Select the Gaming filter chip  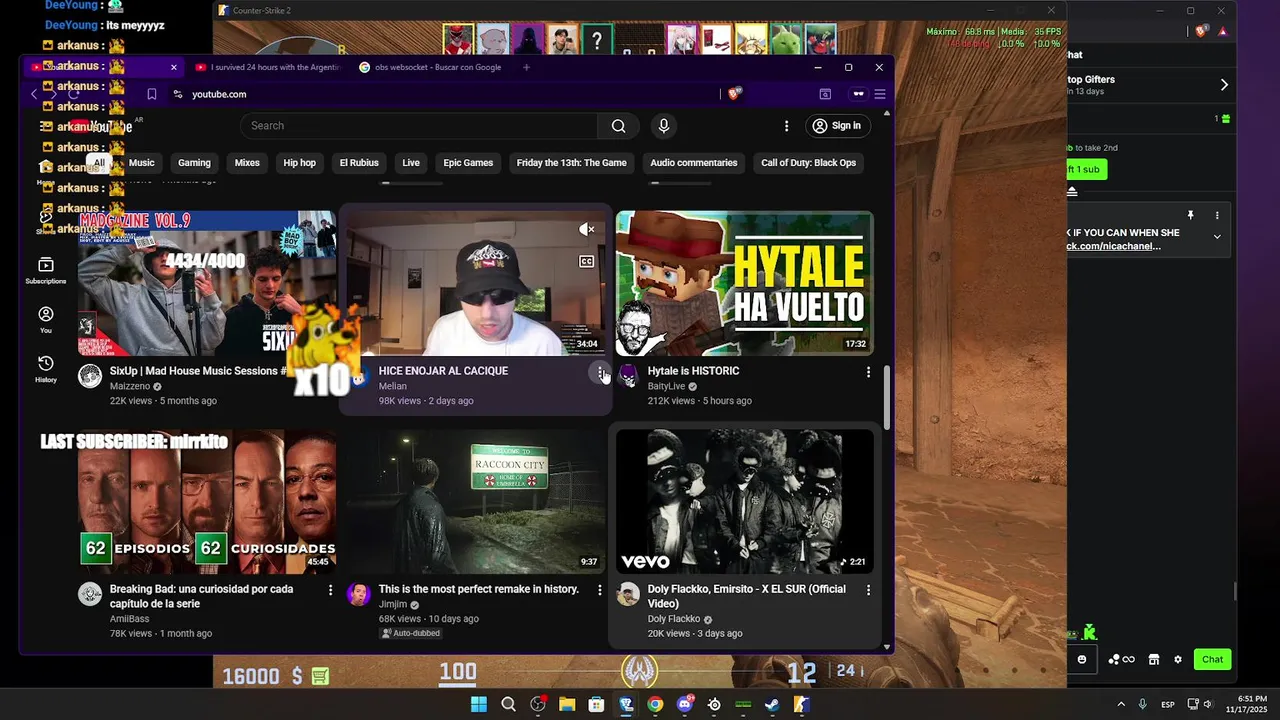(x=194, y=163)
